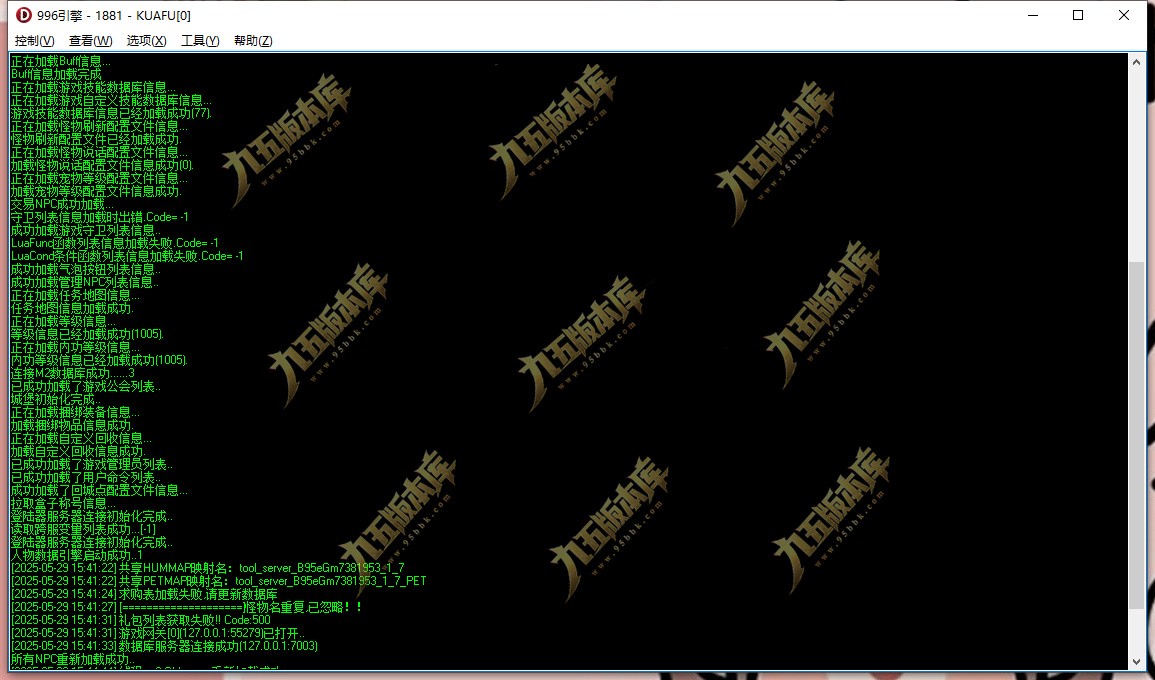Click the line '人物数据引擎启动成功..1'
This screenshot has height=680, width=1155.
point(77,555)
